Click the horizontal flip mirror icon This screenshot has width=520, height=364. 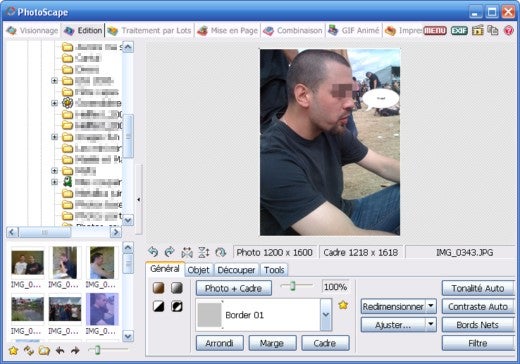click(187, 252)
